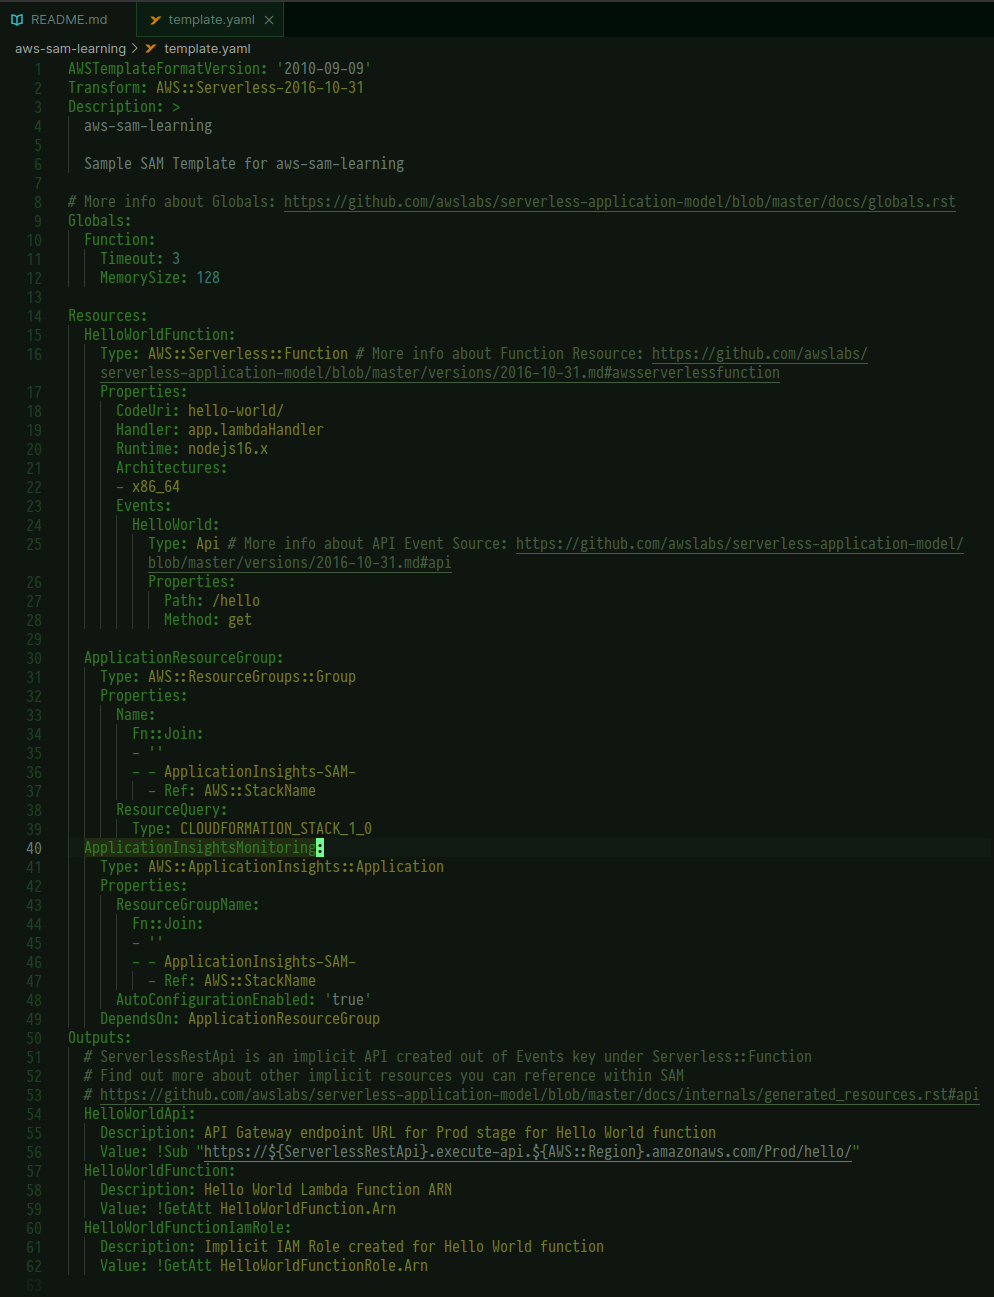
Task: Click the execute-api URL in HelloWorldApi Value
Action: (531, 1152)
